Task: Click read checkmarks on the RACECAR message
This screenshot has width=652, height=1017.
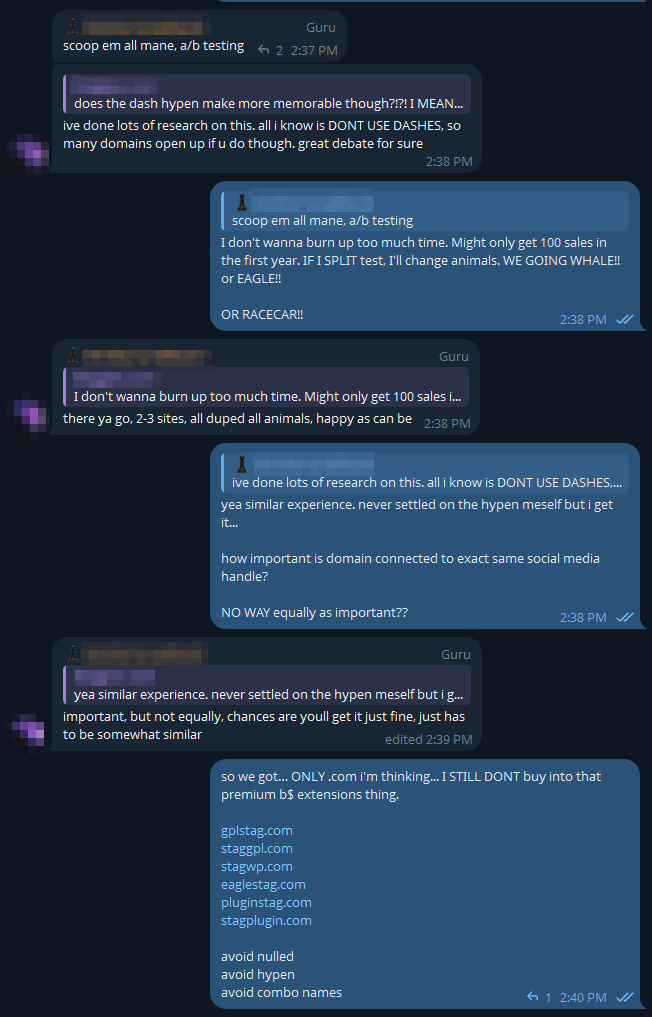Action: 625,319
